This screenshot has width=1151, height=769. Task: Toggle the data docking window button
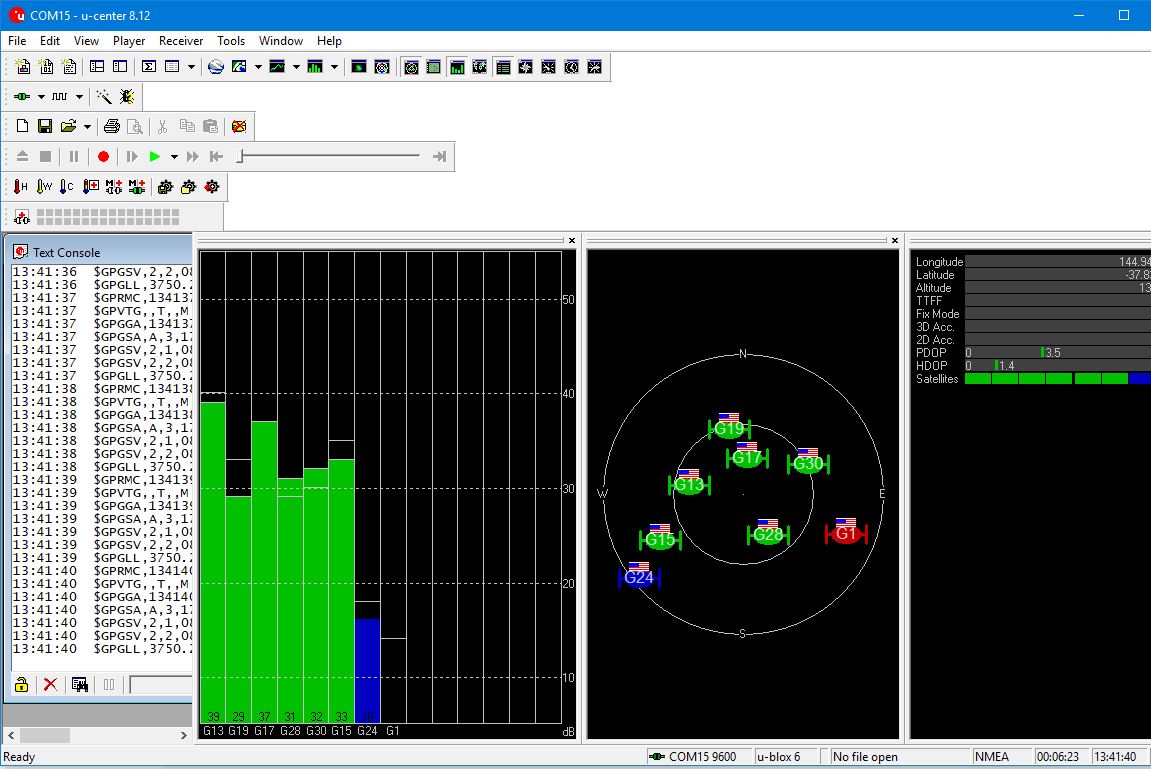tap(503, 67)
